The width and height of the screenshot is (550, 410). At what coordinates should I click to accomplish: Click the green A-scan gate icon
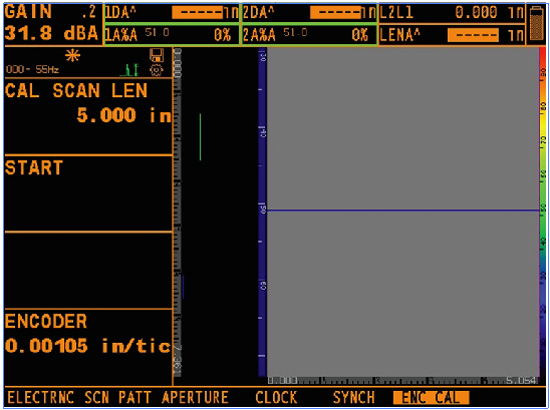129,70
